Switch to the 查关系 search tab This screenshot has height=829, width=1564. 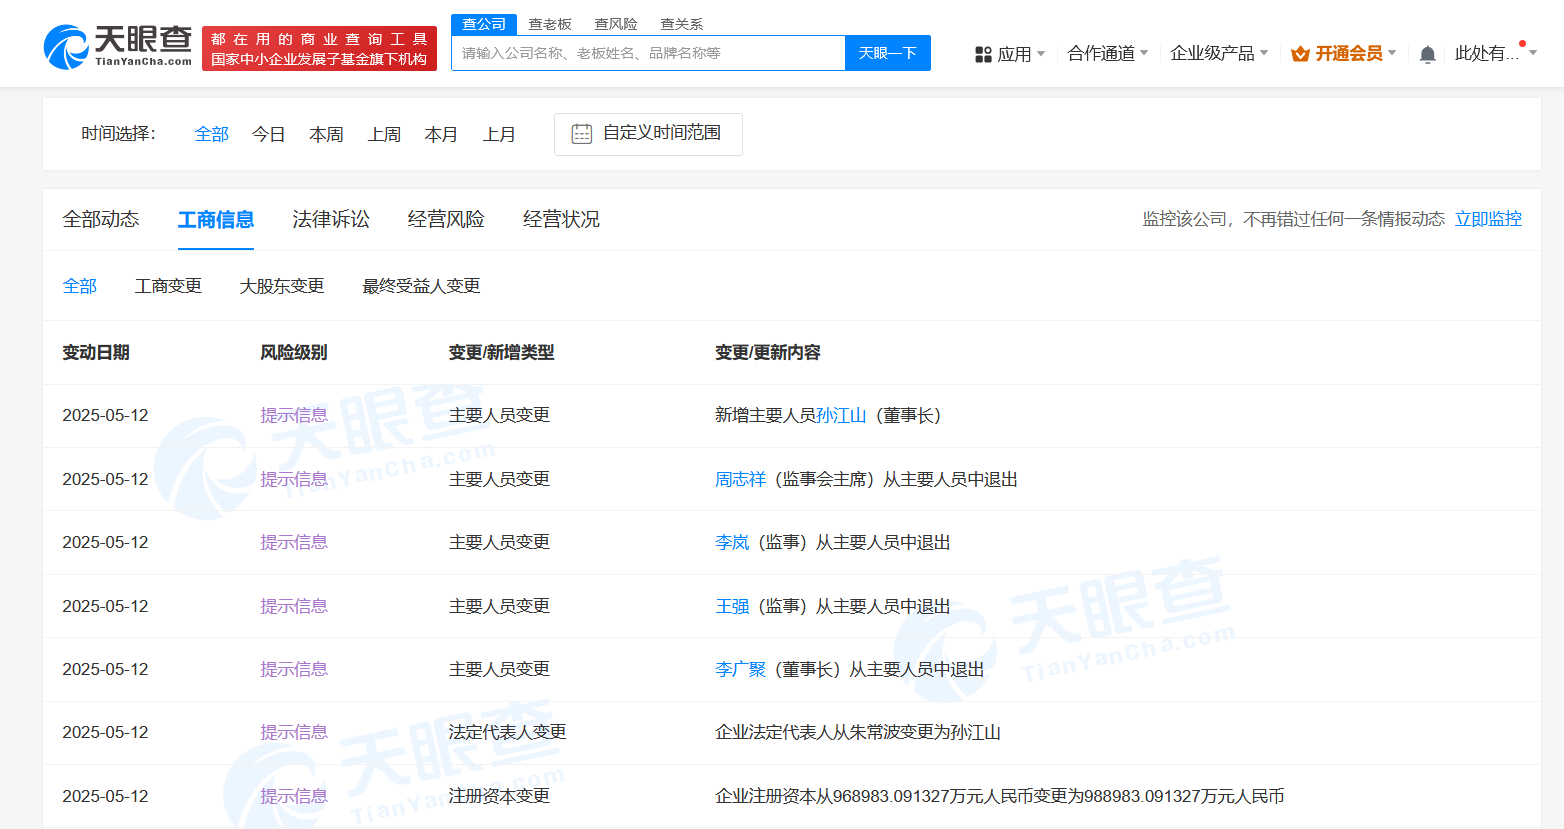click(682, 24)
